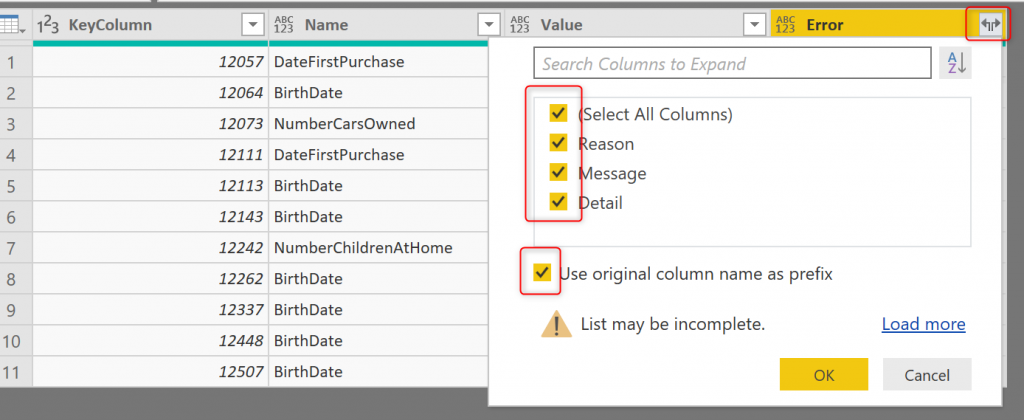
Task: Open the Name column filter dropdown
Action: point(489,25)
